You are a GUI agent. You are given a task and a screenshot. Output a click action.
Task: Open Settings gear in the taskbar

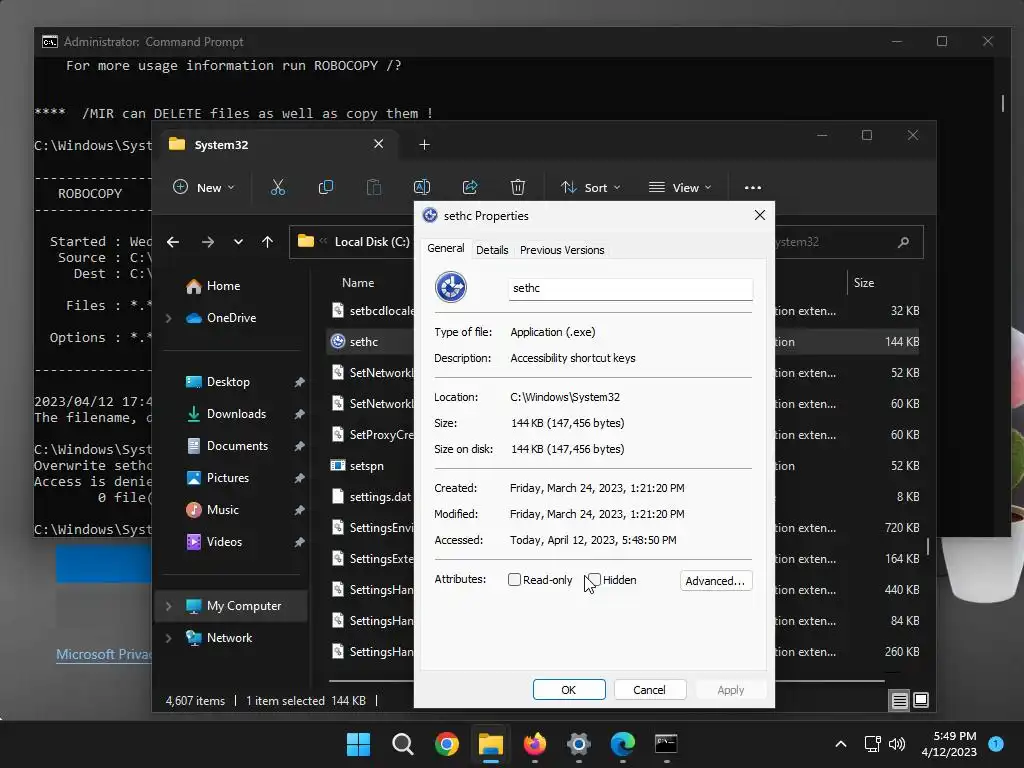[x=579, y=744]
